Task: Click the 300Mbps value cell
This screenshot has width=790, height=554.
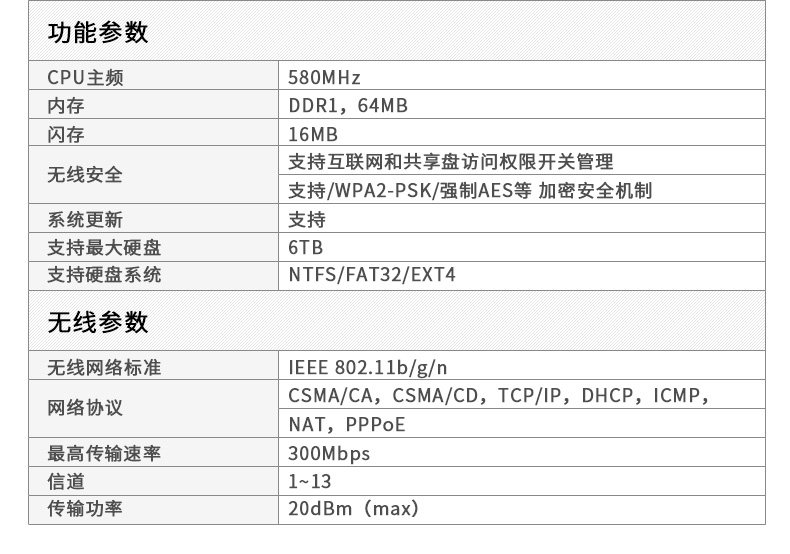Action: (329, 454)
